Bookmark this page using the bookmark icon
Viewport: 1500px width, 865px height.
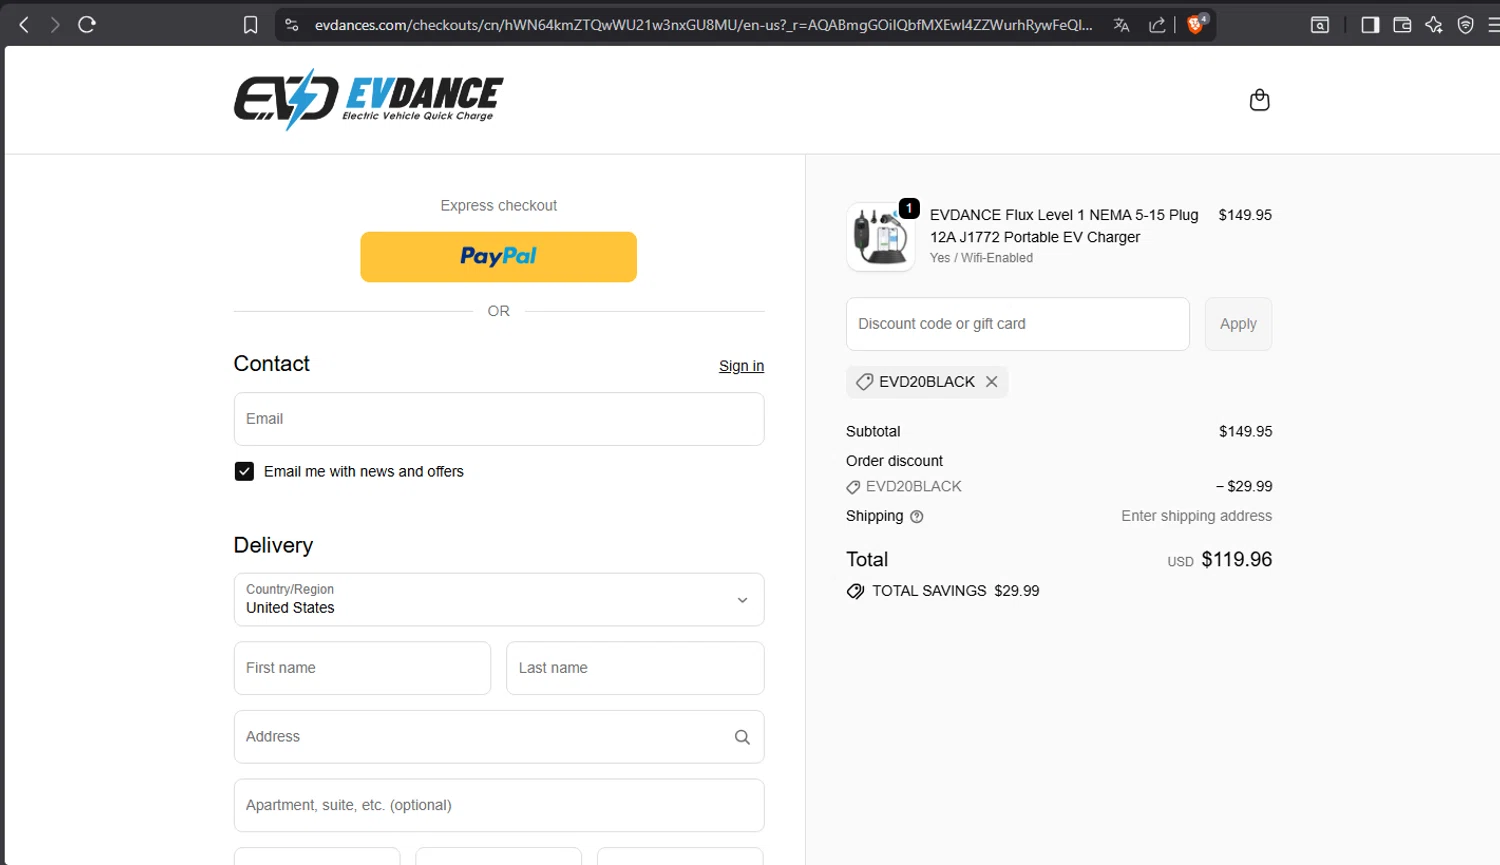(x=251, y=25)
